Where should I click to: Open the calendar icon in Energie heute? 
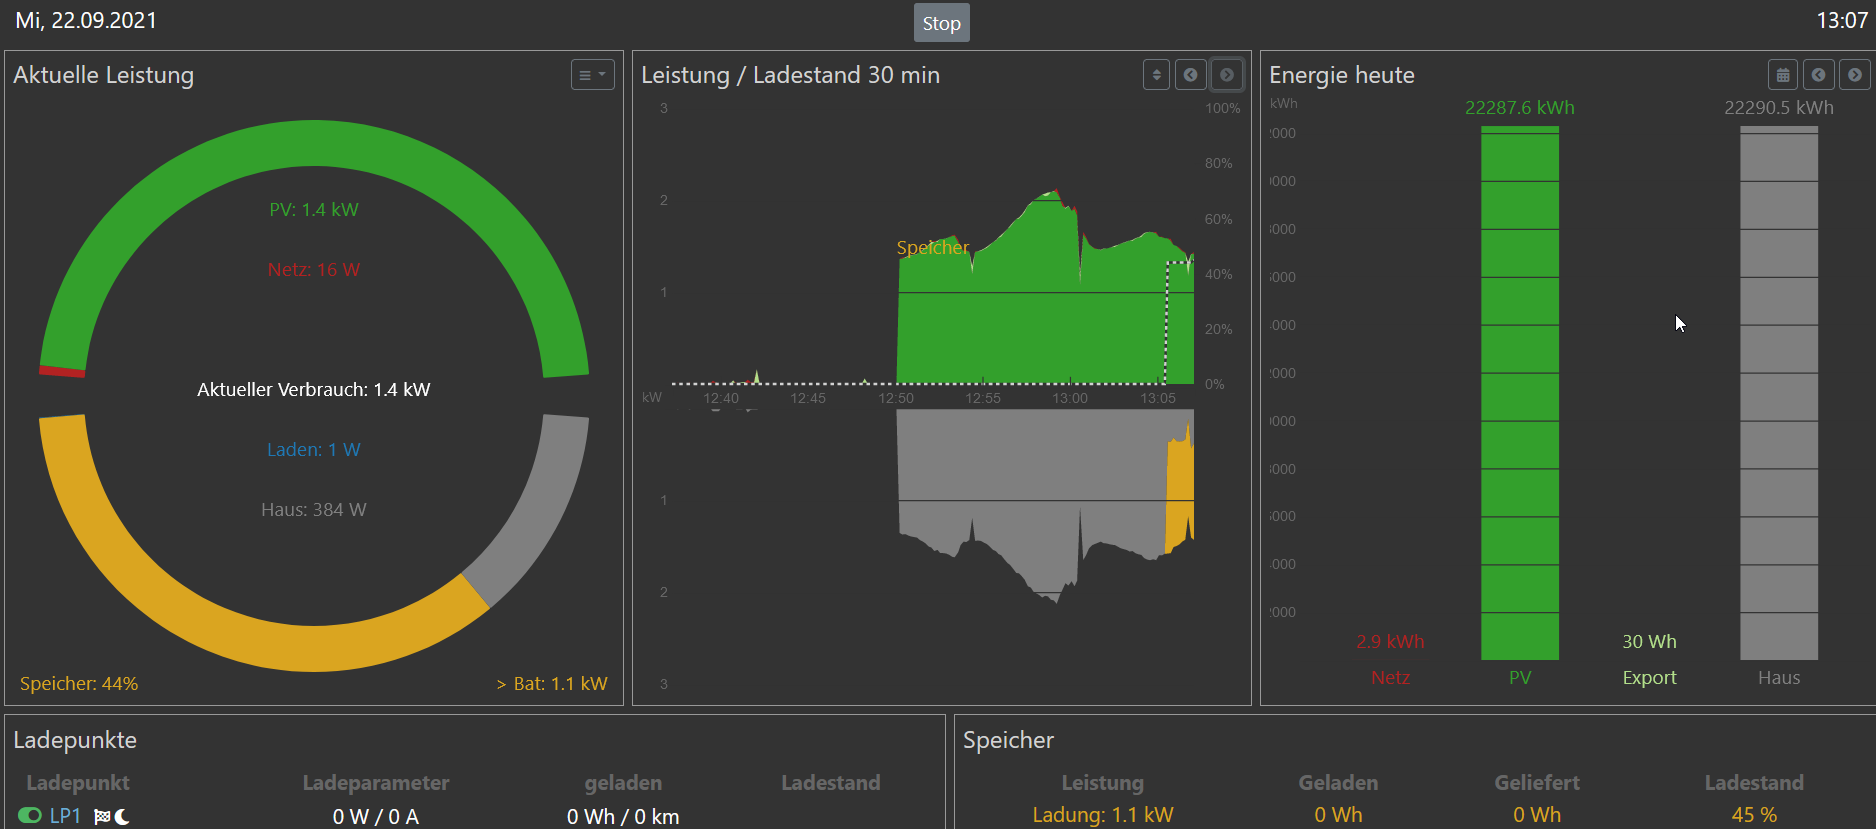[1782, 75]
